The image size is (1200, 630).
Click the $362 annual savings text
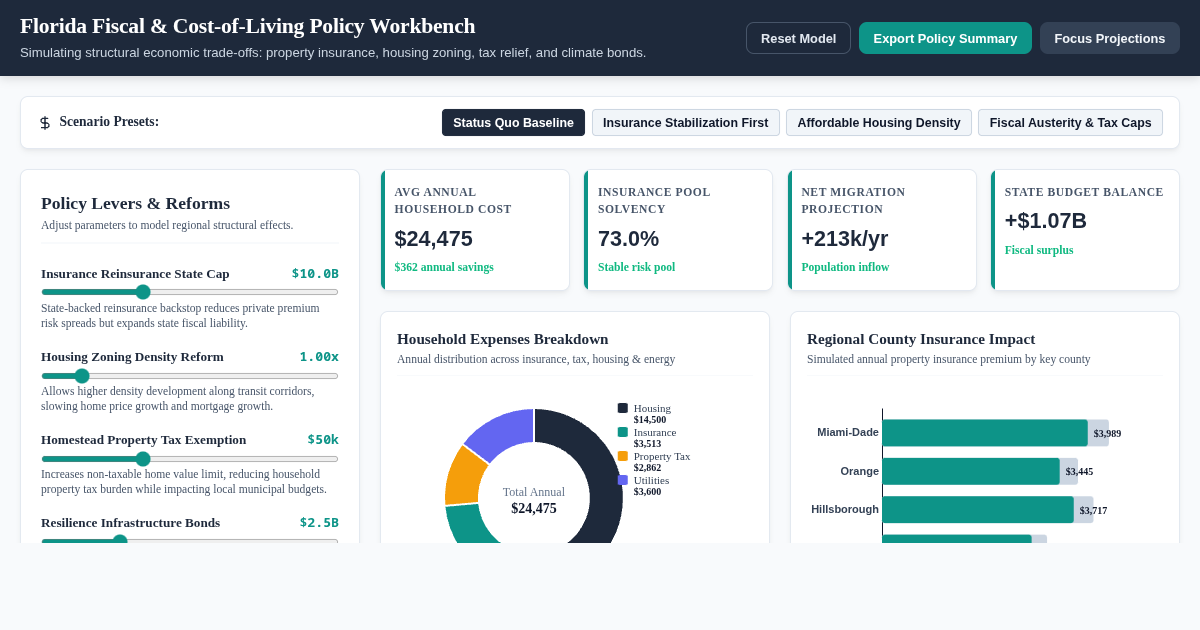444,267
